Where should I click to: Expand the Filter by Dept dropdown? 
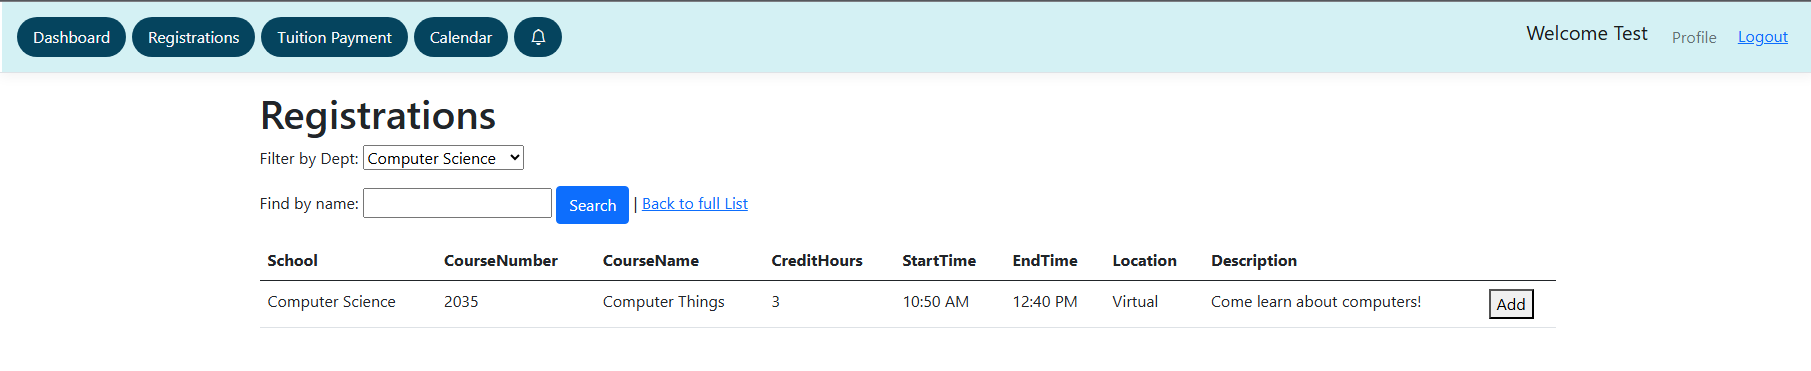click(443, 158)
